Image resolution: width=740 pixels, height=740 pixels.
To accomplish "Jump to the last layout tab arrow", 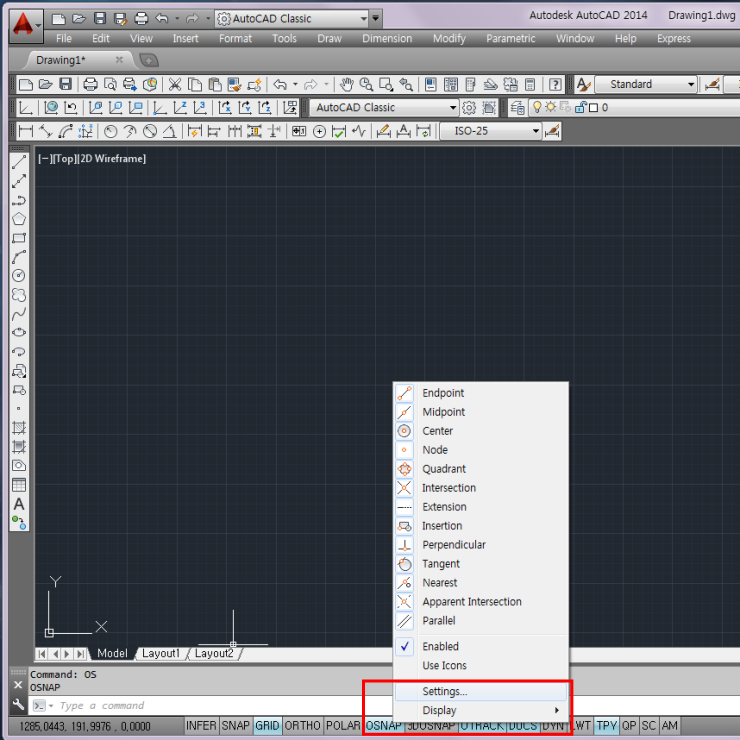I will click(x=81, y=654).
